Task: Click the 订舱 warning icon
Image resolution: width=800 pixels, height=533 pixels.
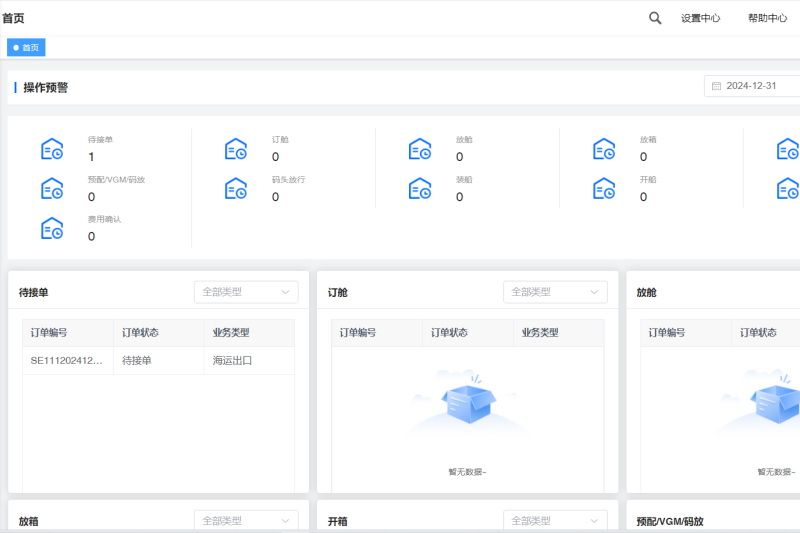Action: click(236, 149)
